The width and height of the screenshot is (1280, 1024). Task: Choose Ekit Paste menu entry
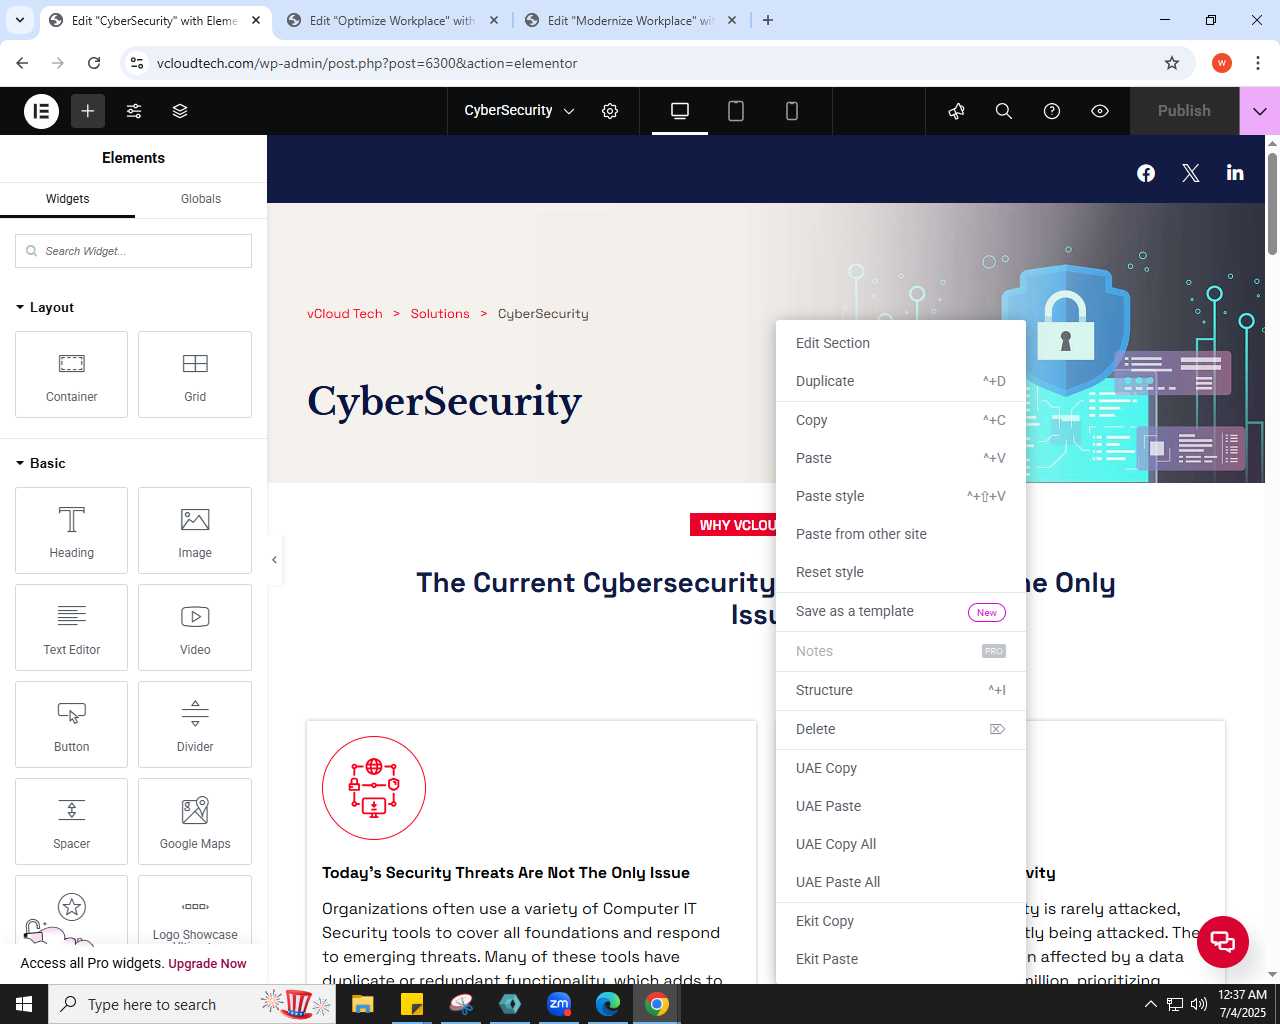coord(901,959)
